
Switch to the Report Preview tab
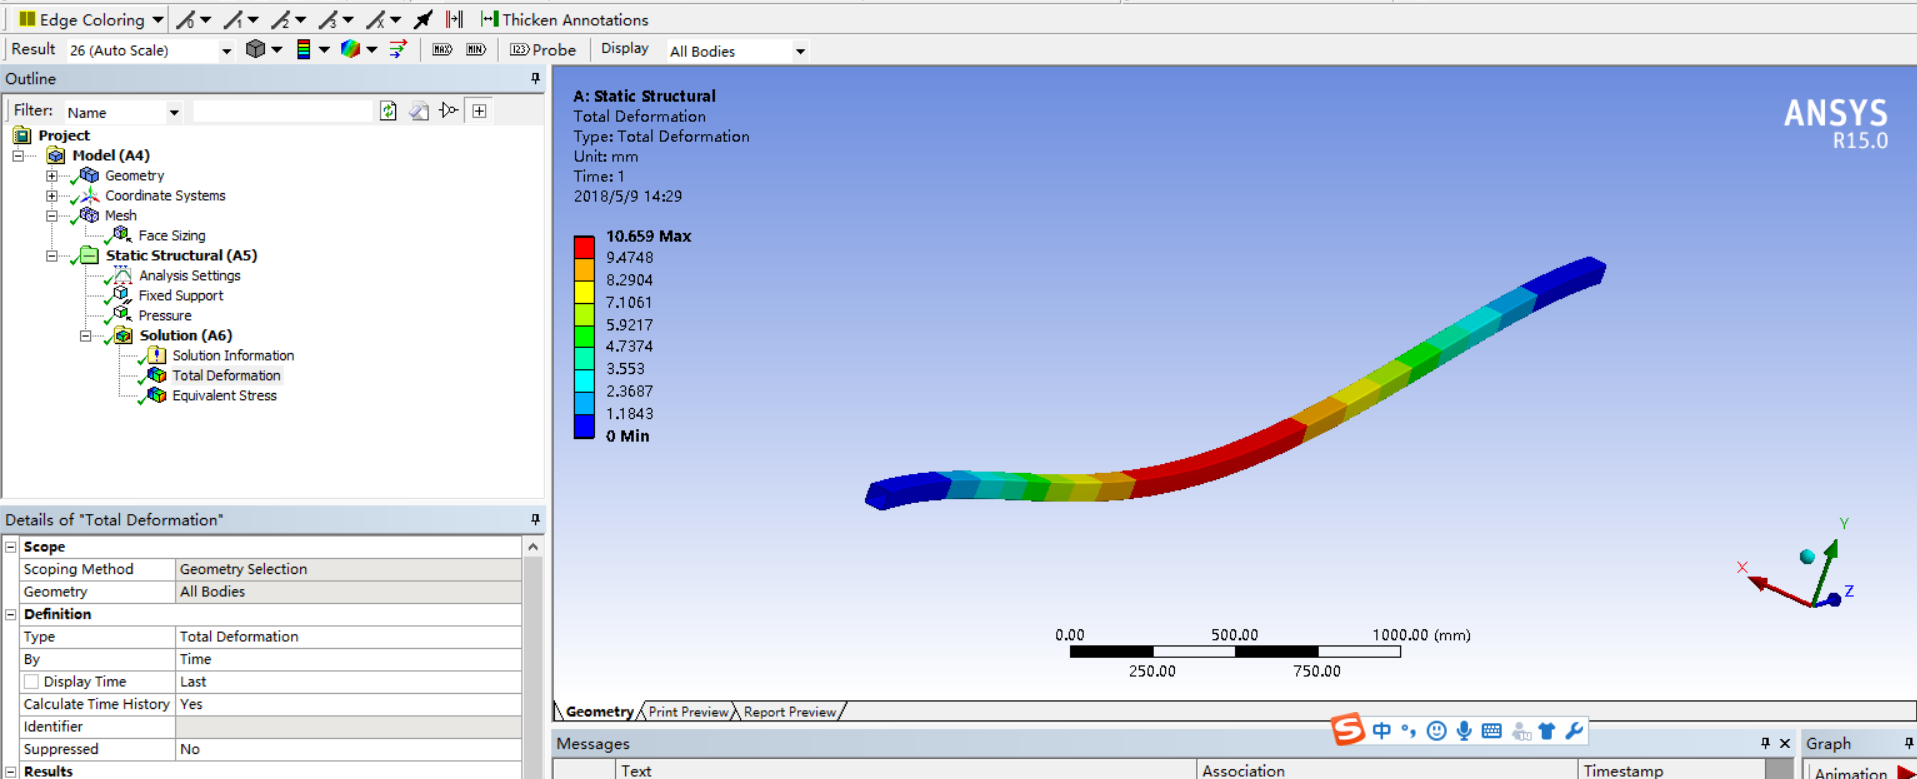pos(790,712)
